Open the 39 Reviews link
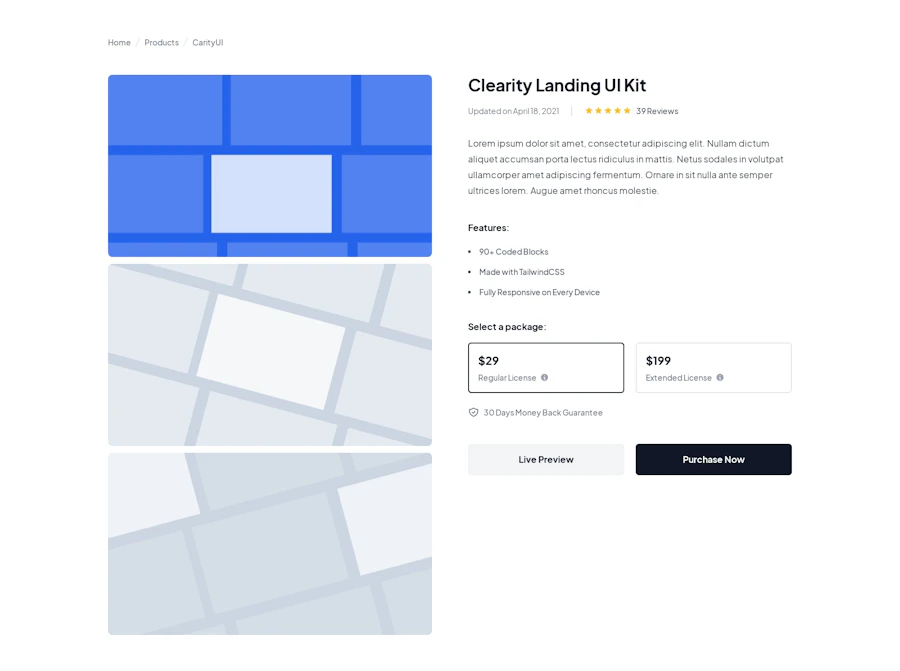900x671 pixels. [x=657, y=111]
